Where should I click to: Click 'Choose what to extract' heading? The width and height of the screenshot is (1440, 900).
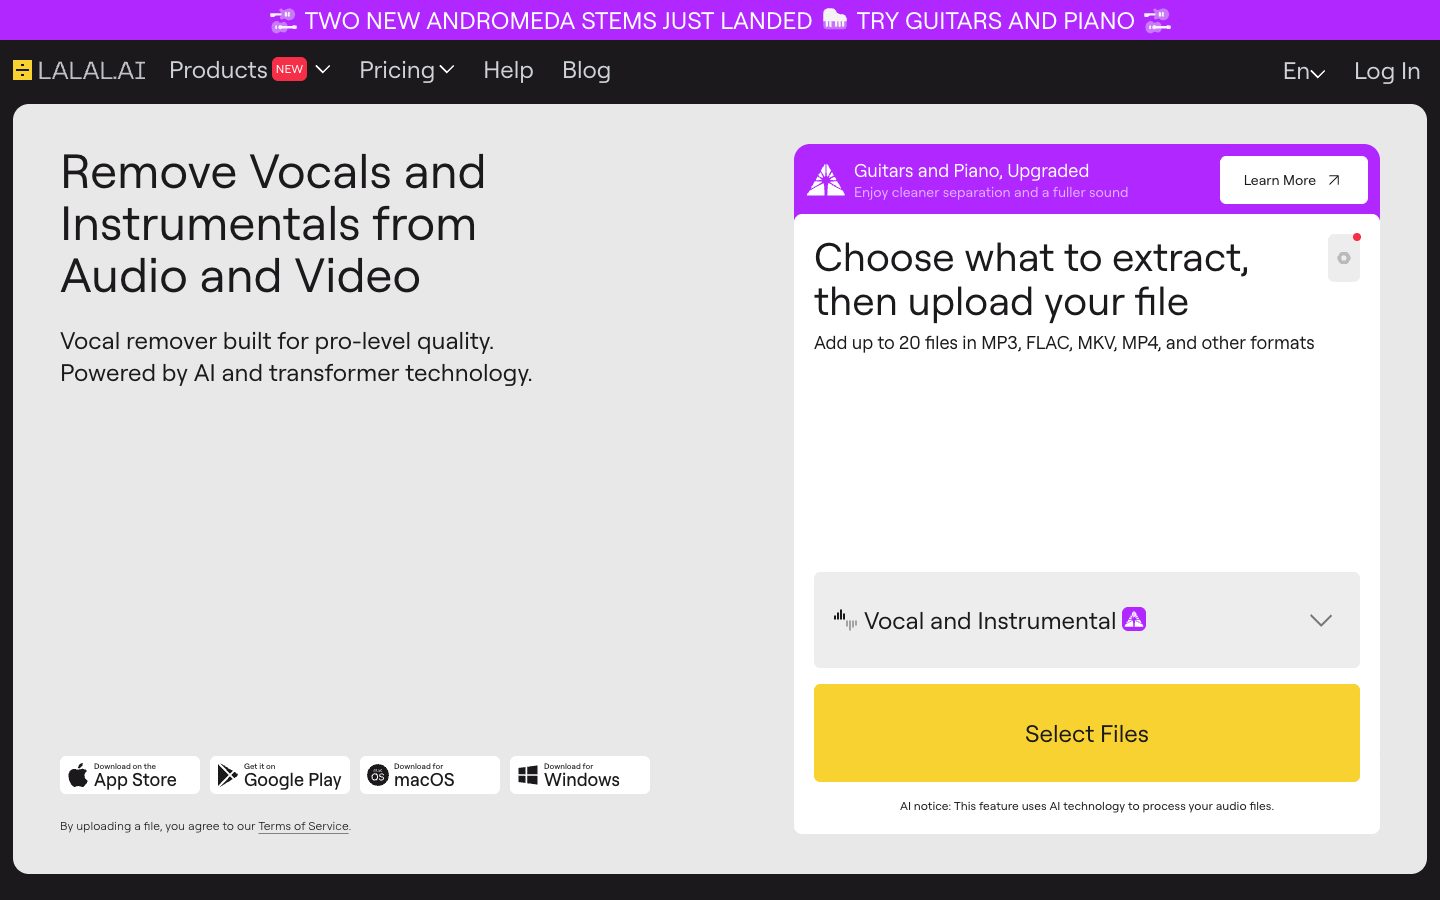point(1032,280)
